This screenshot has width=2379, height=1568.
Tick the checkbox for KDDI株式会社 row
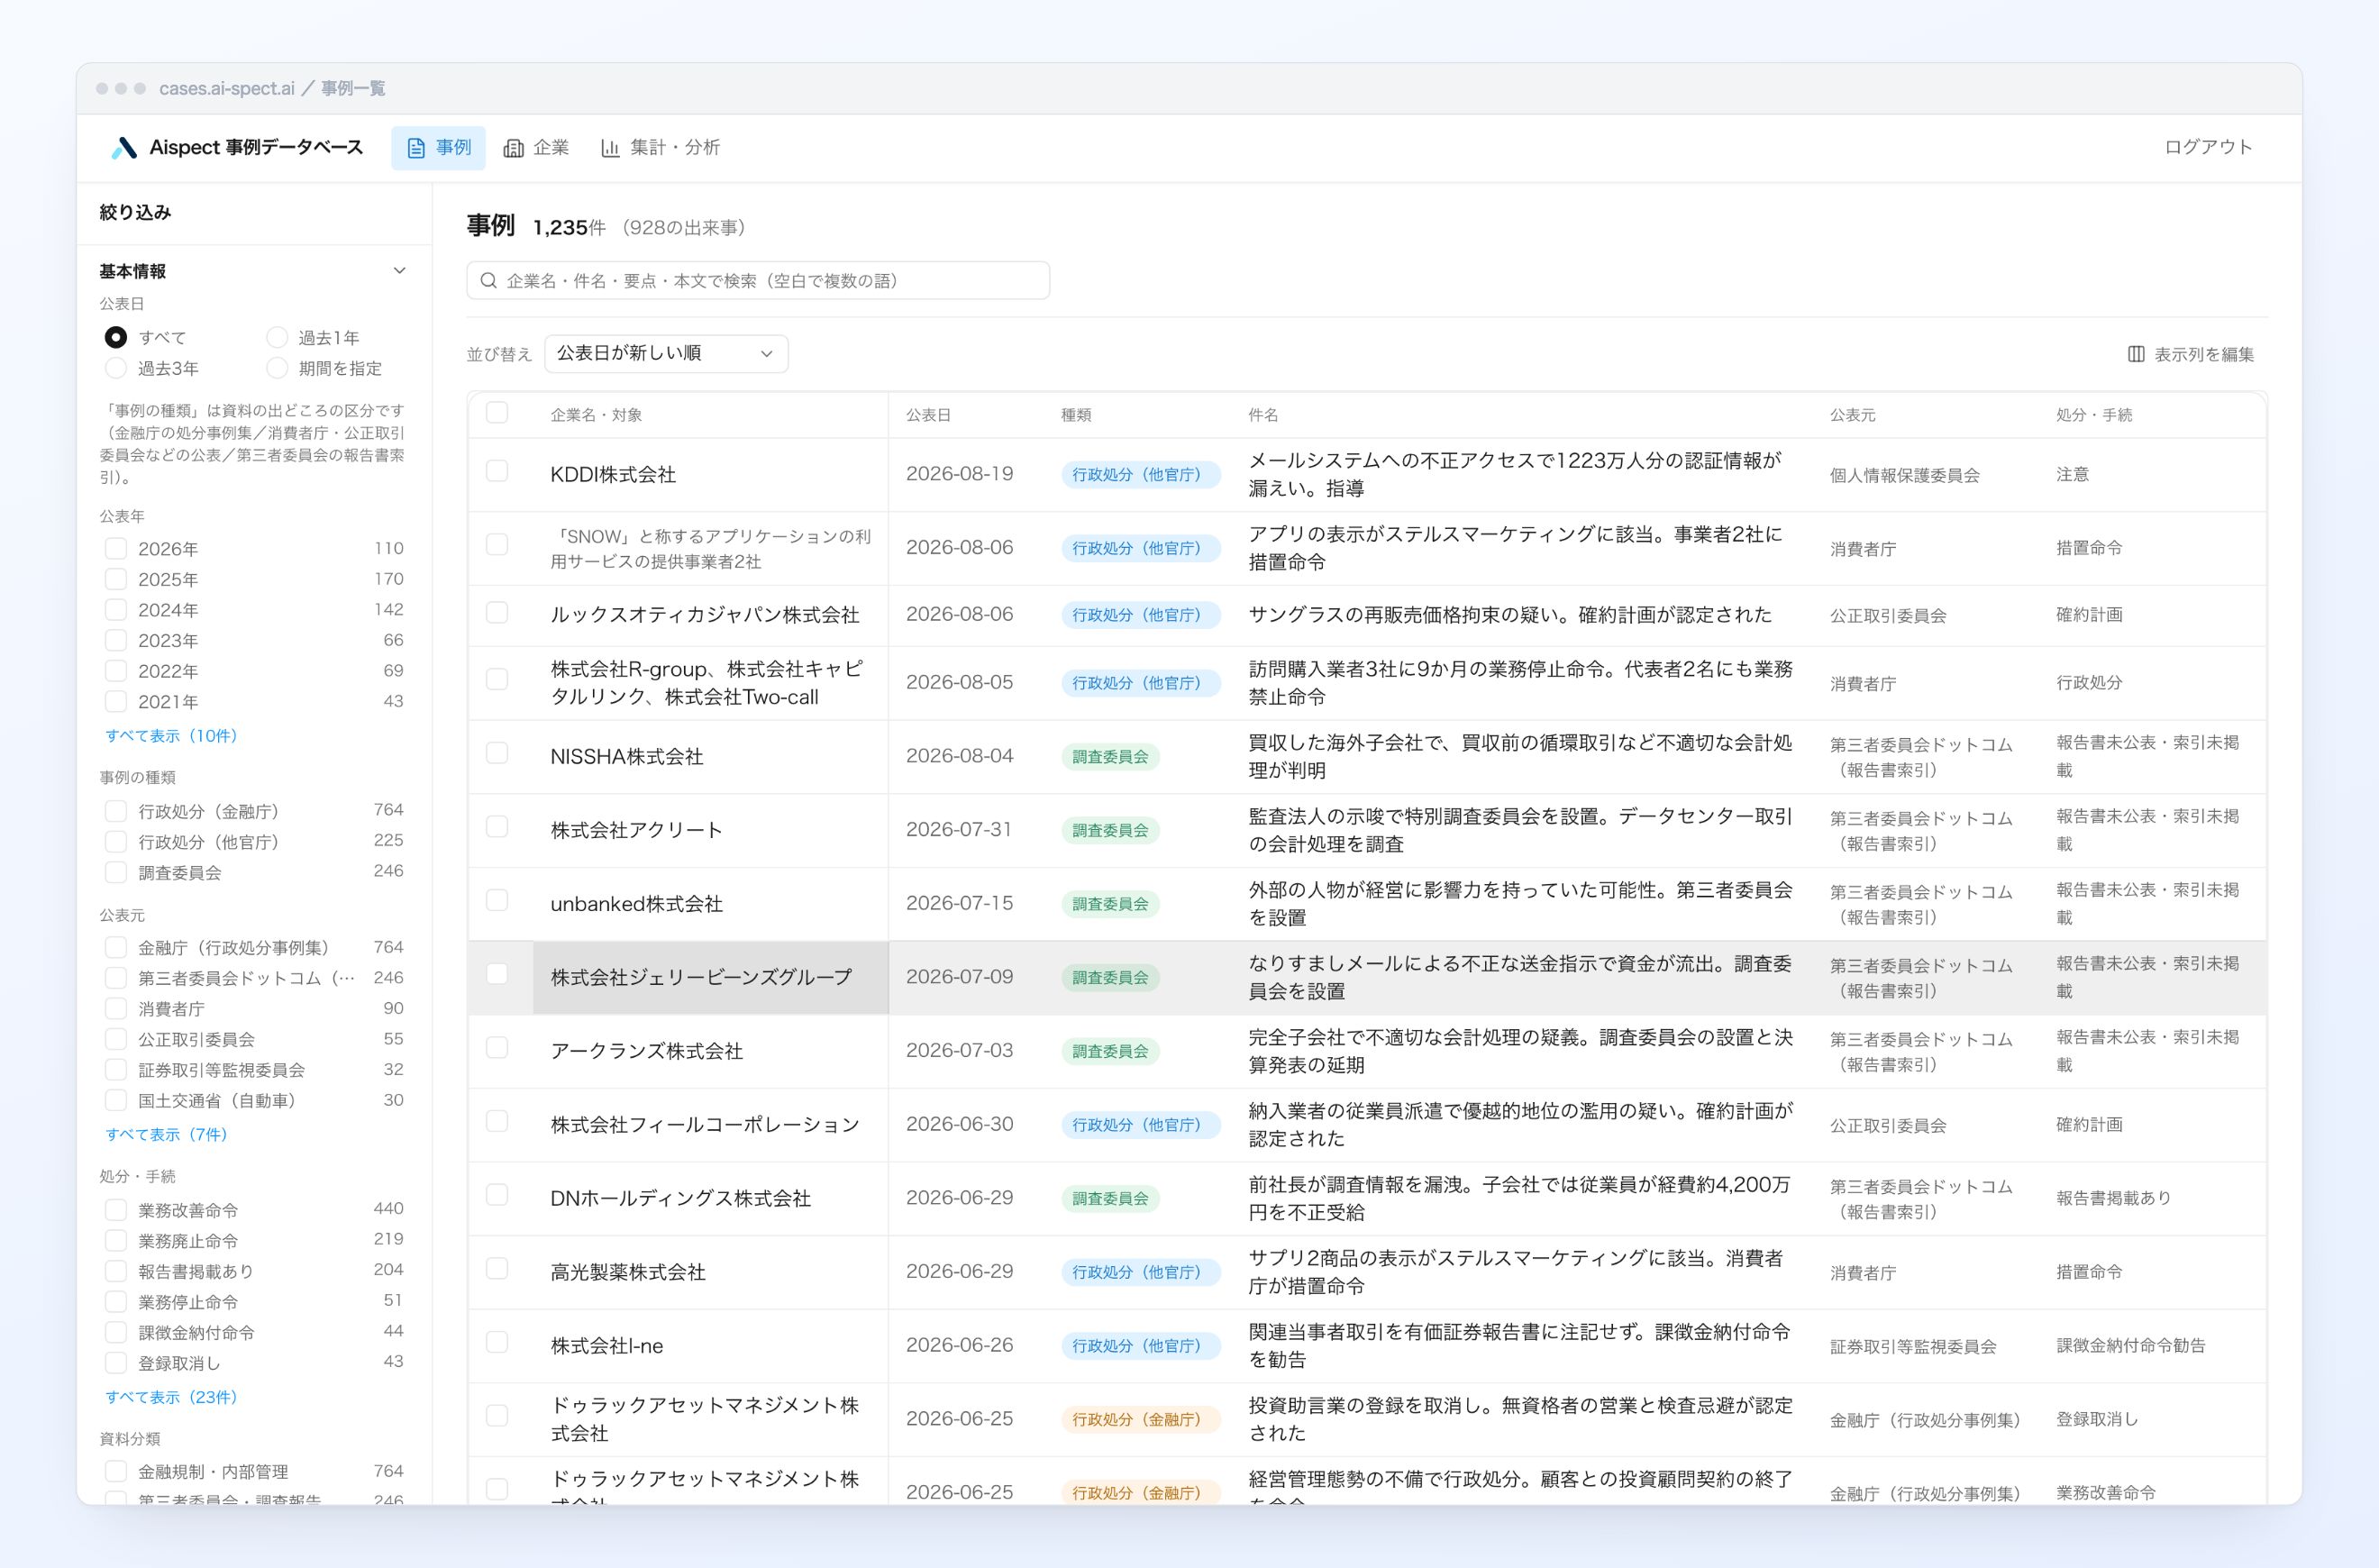(497, 471)
